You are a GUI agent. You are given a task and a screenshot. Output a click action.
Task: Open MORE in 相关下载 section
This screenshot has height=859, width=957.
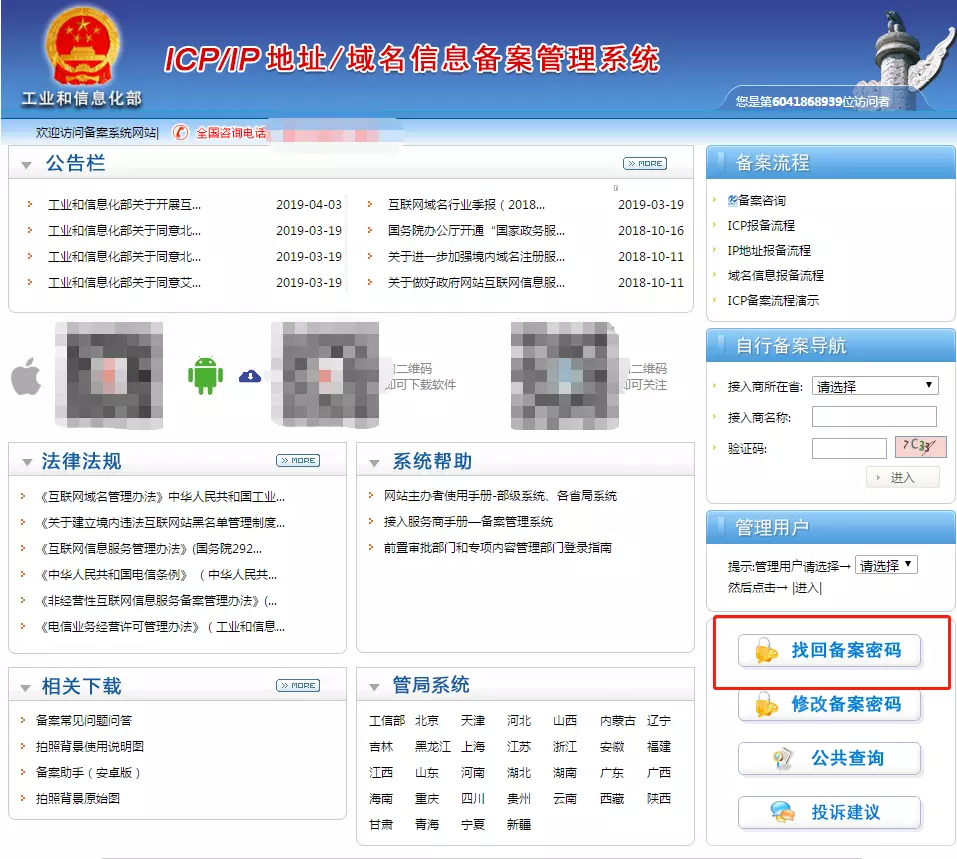(297, 685)
